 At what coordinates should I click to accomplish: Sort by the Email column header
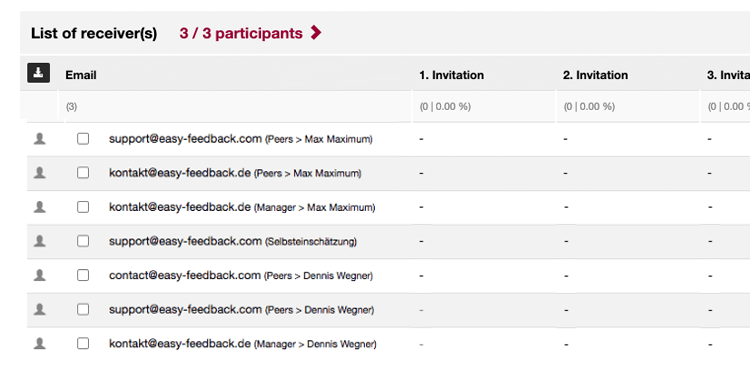pos(81,75)
